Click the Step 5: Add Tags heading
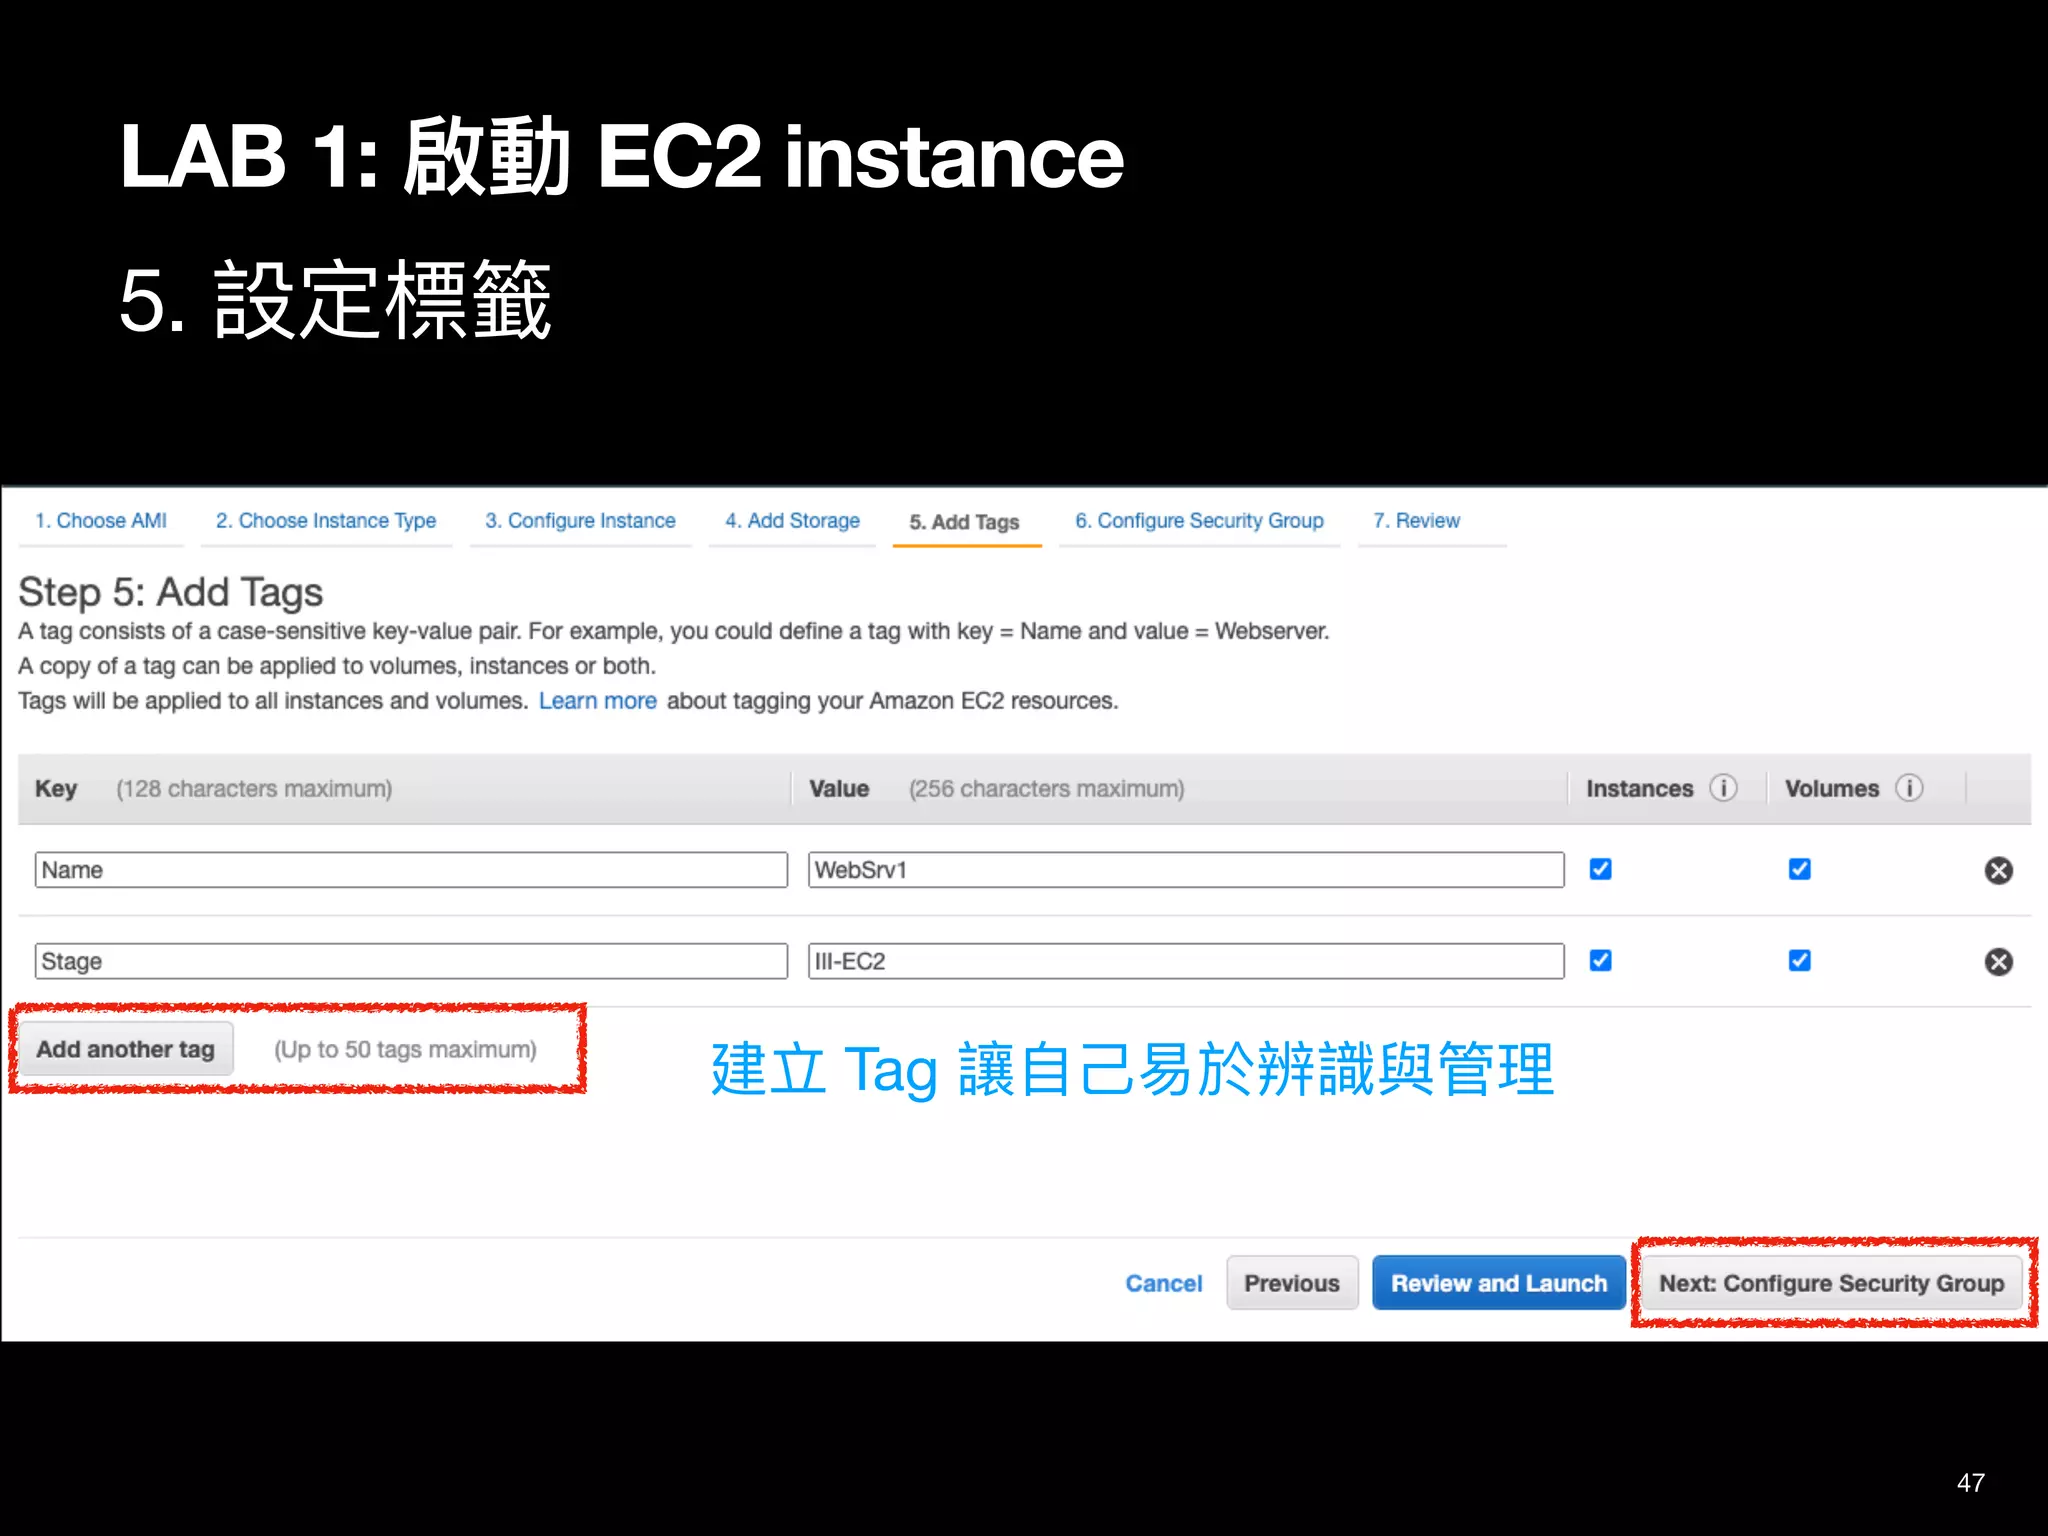 click(171, 593)
